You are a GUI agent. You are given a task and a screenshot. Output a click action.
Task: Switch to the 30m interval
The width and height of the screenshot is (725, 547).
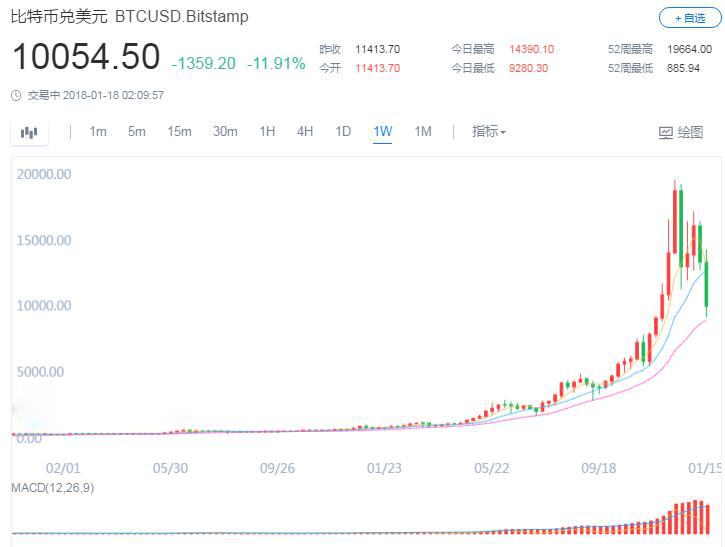click(x=225, y=132)
